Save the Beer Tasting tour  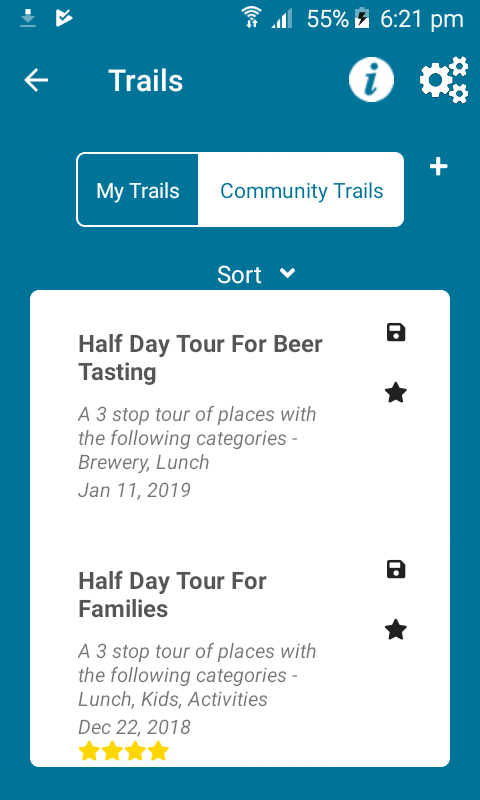click(x=396, y=333)
